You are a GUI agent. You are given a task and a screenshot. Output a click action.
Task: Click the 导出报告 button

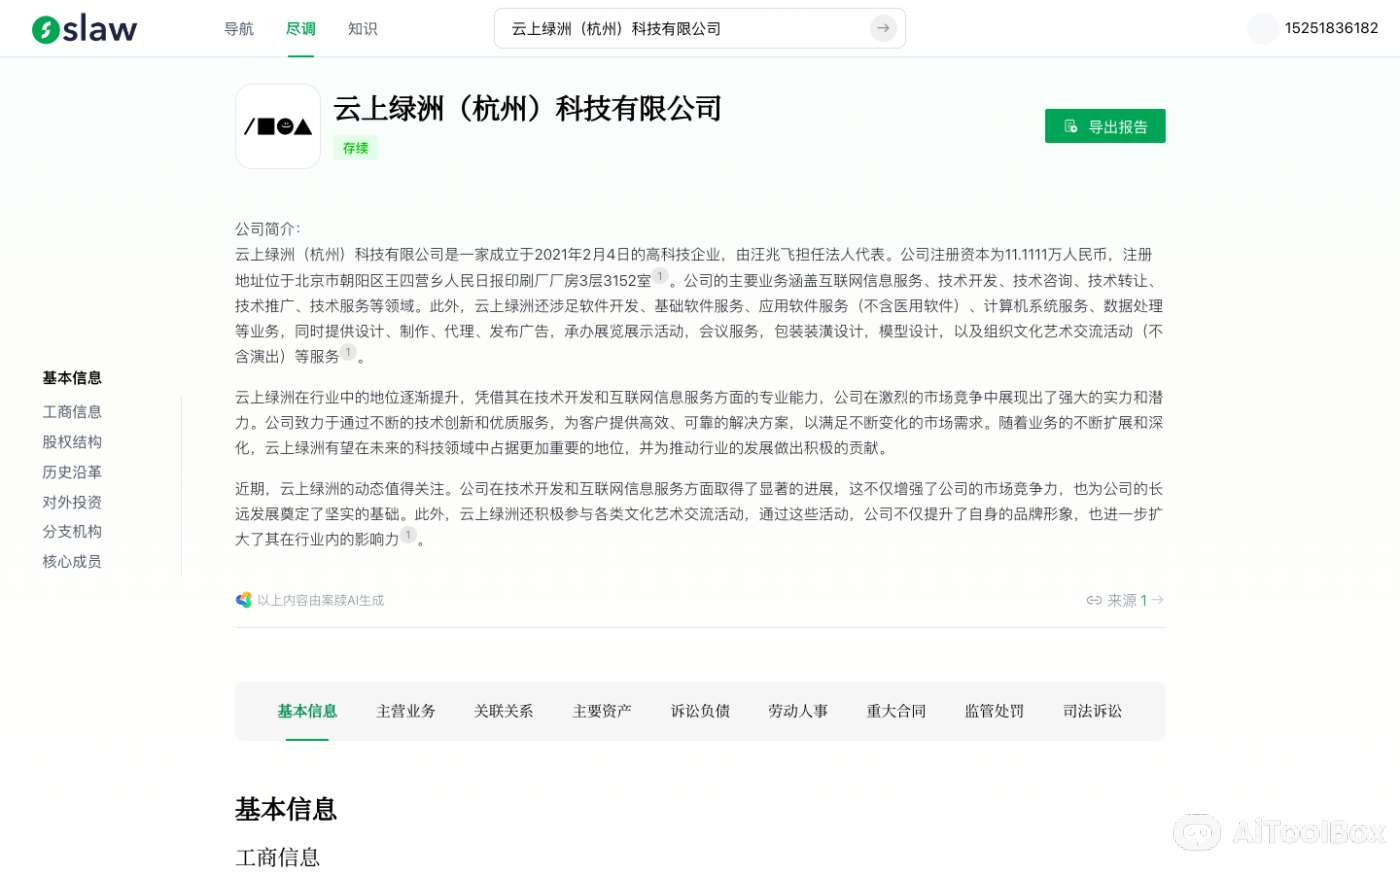pyautogui.click(x=1105, y=125)
